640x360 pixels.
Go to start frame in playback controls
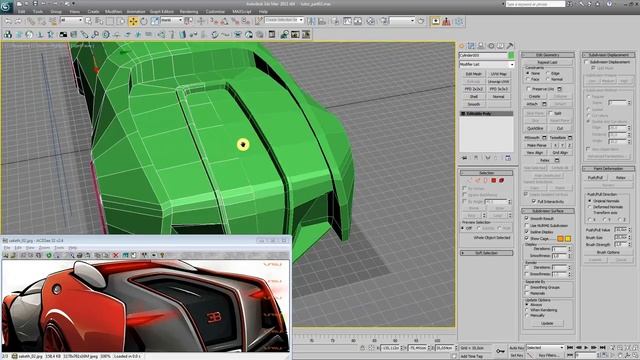[570, 347]
